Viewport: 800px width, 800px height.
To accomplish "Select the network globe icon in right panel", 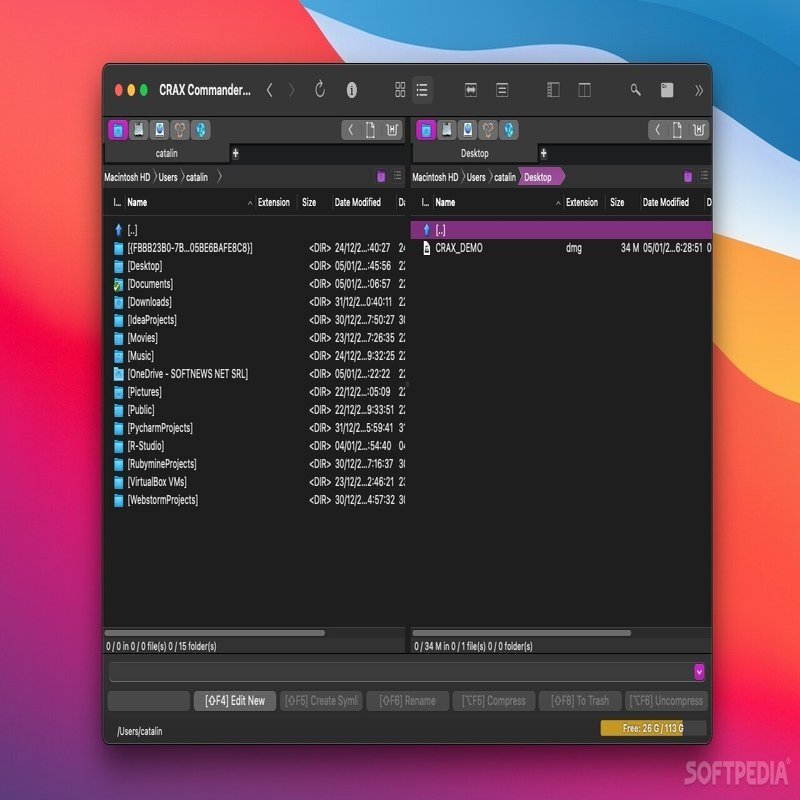I will [509, 130].
